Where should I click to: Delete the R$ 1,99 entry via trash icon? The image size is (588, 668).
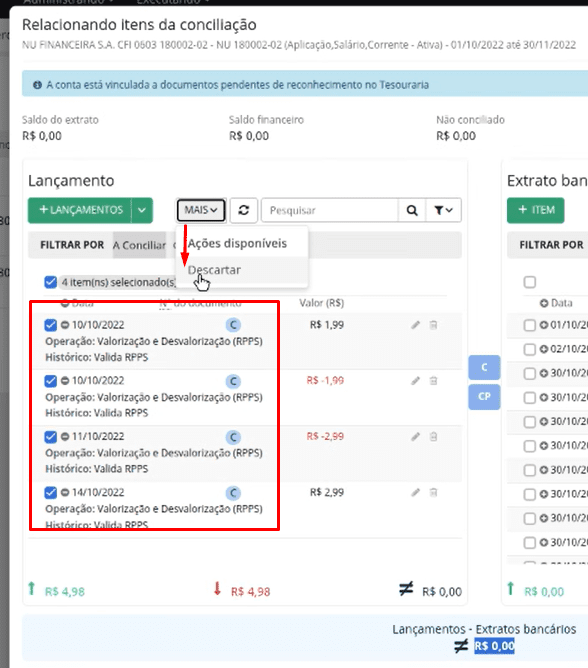pos(433,325)
